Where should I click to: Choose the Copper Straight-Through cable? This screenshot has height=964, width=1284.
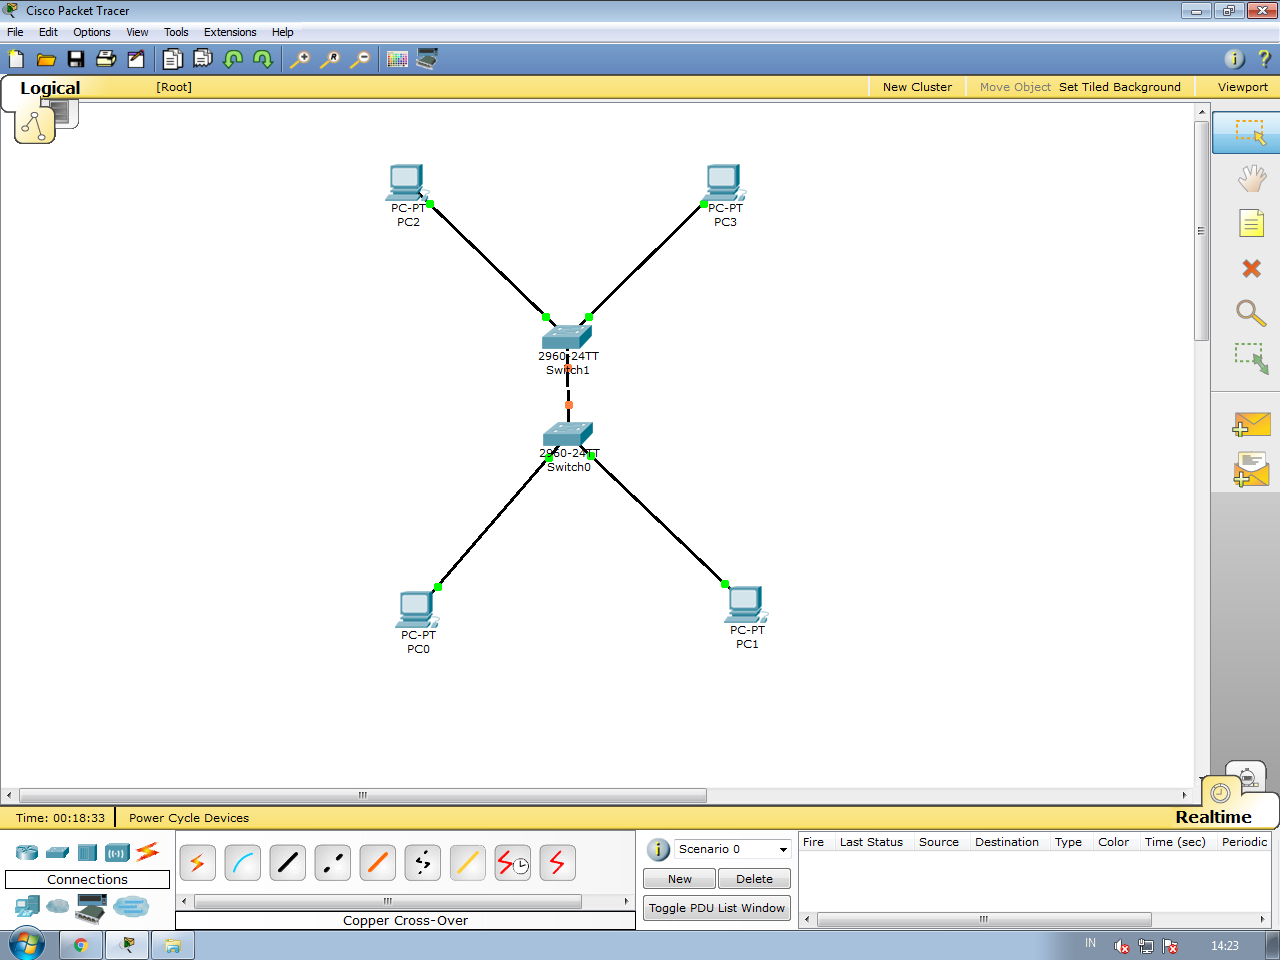288,863
